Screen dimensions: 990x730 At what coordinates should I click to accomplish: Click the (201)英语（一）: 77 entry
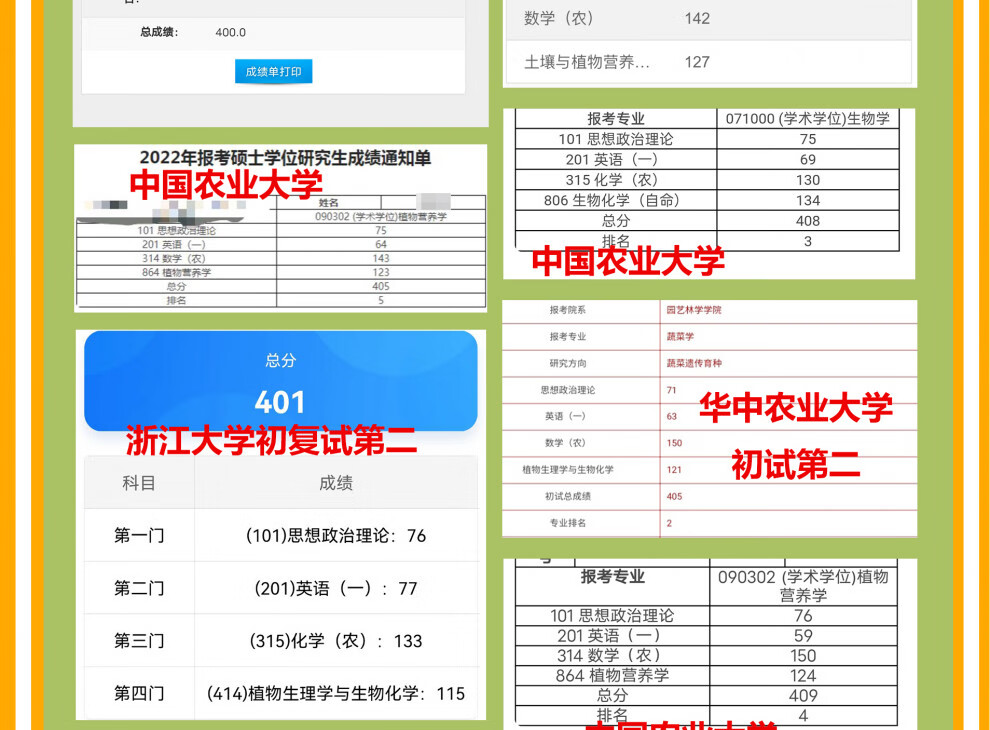coord(336,589)
